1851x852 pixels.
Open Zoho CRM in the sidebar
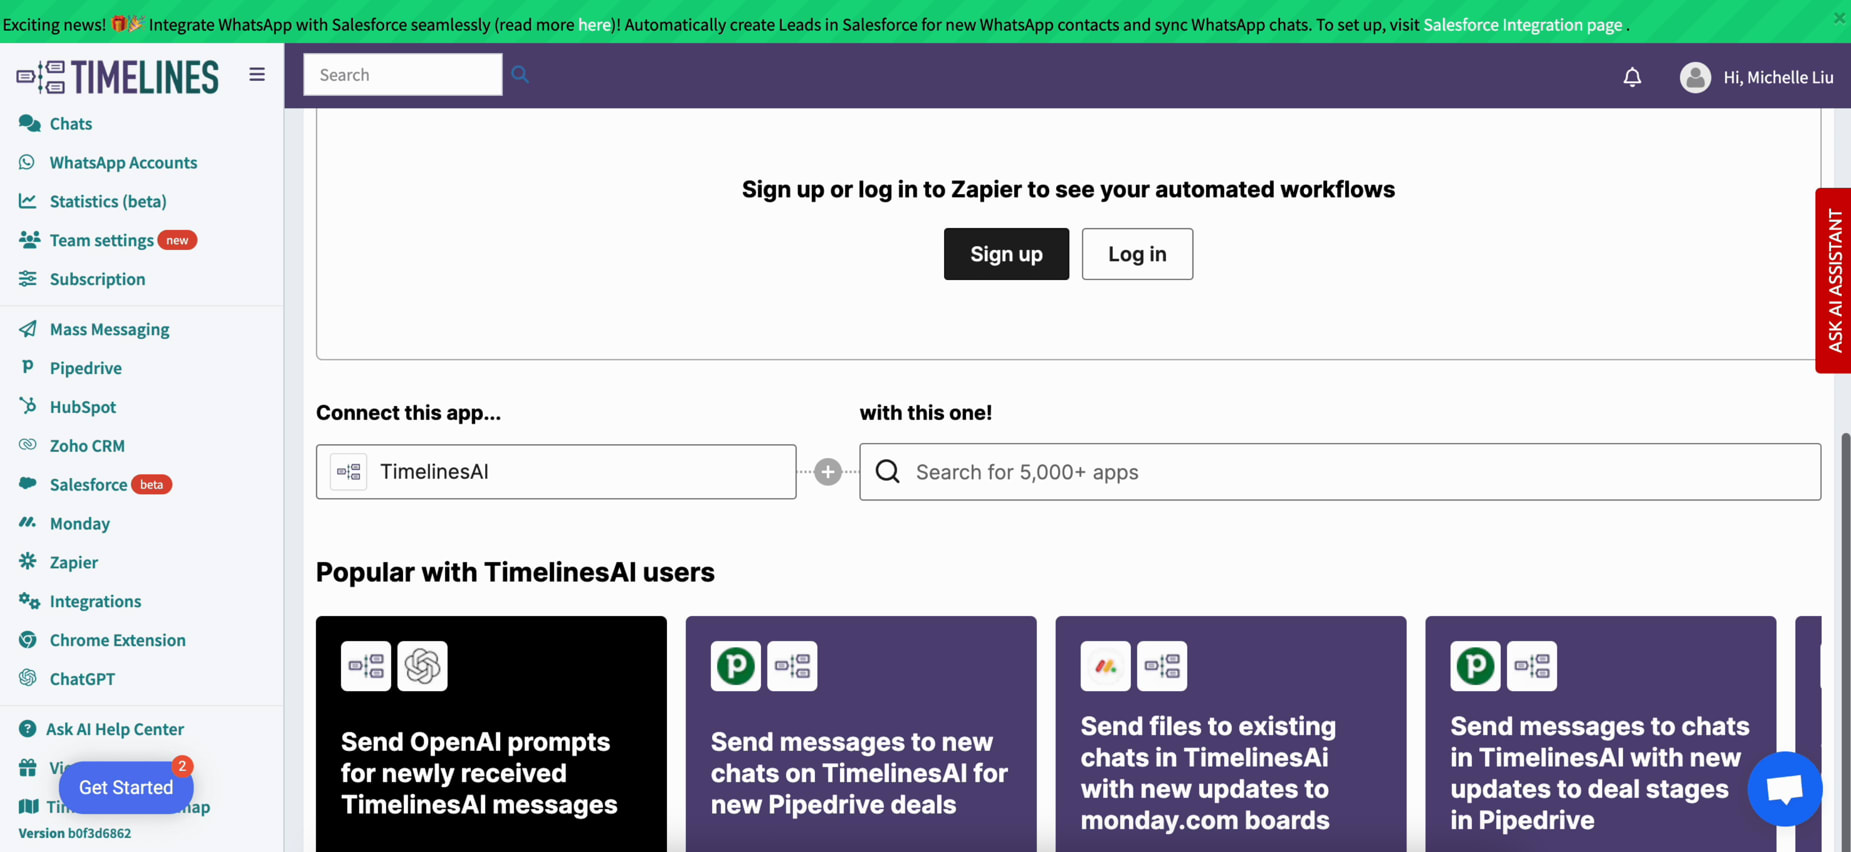coord(87,446)
